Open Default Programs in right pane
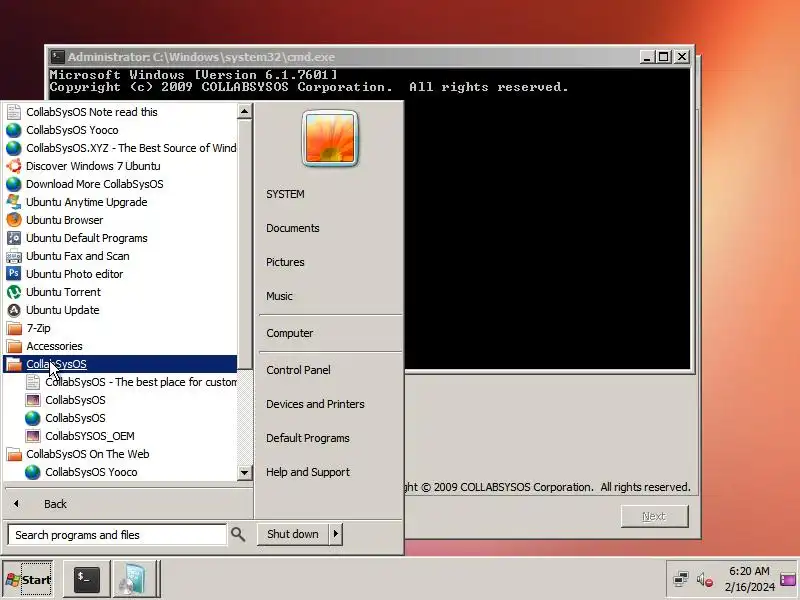 coord(308,438)
